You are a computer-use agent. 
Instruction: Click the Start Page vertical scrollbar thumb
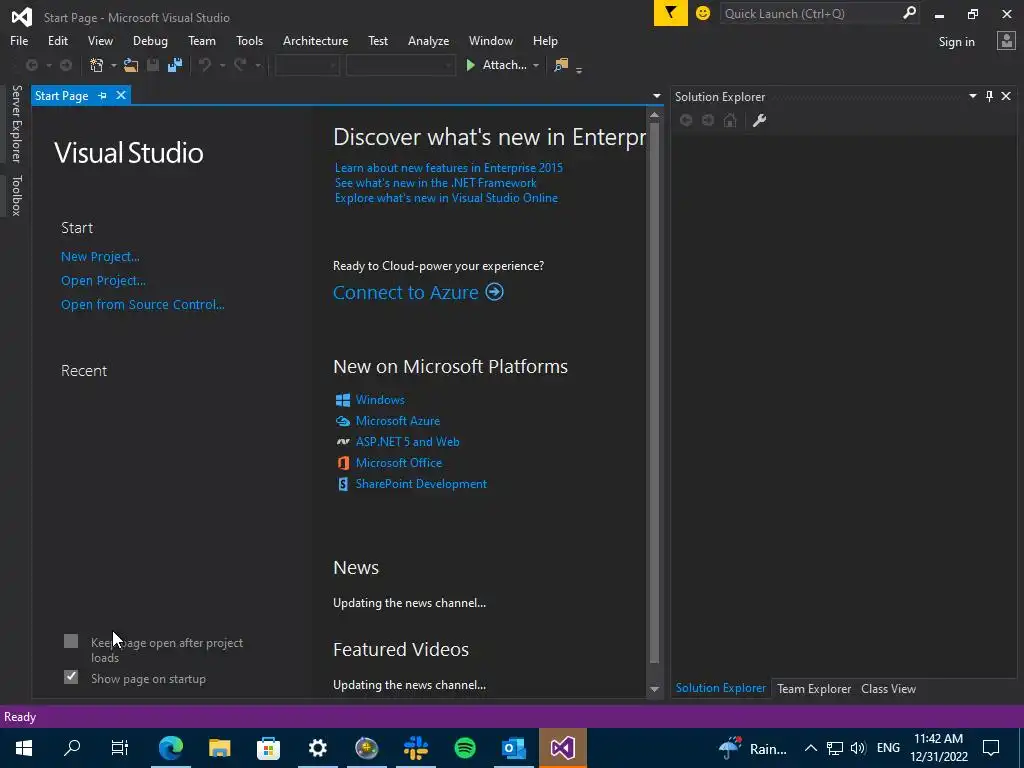coord(654,392)
